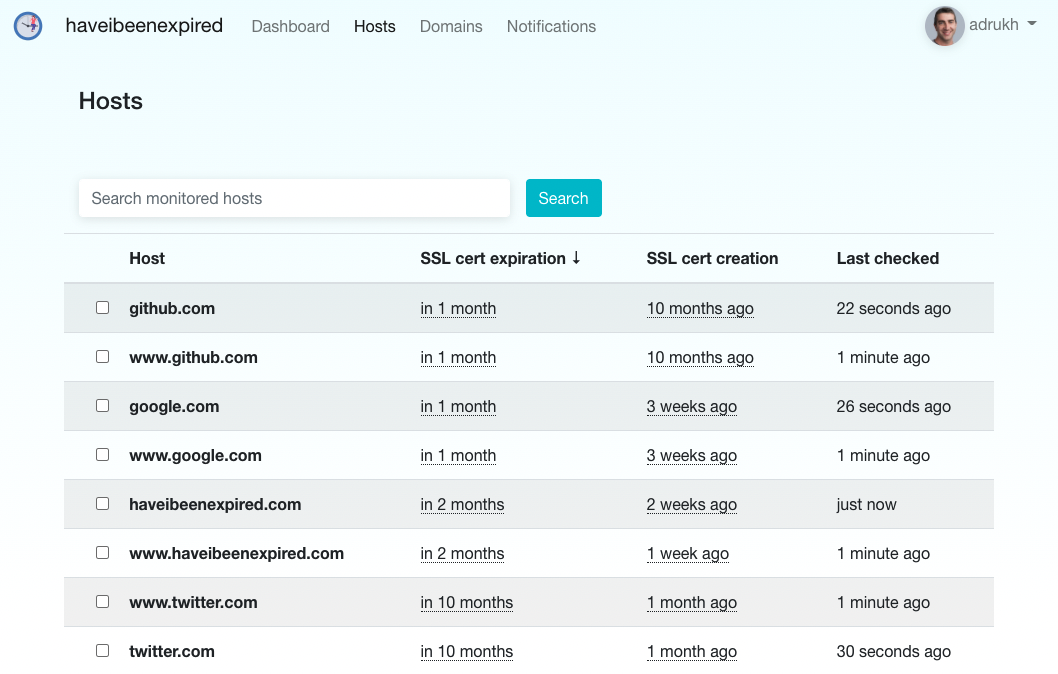Focus the Search monitored hosts field
Screen dimensions: 1058x674
tap(294, 198)
